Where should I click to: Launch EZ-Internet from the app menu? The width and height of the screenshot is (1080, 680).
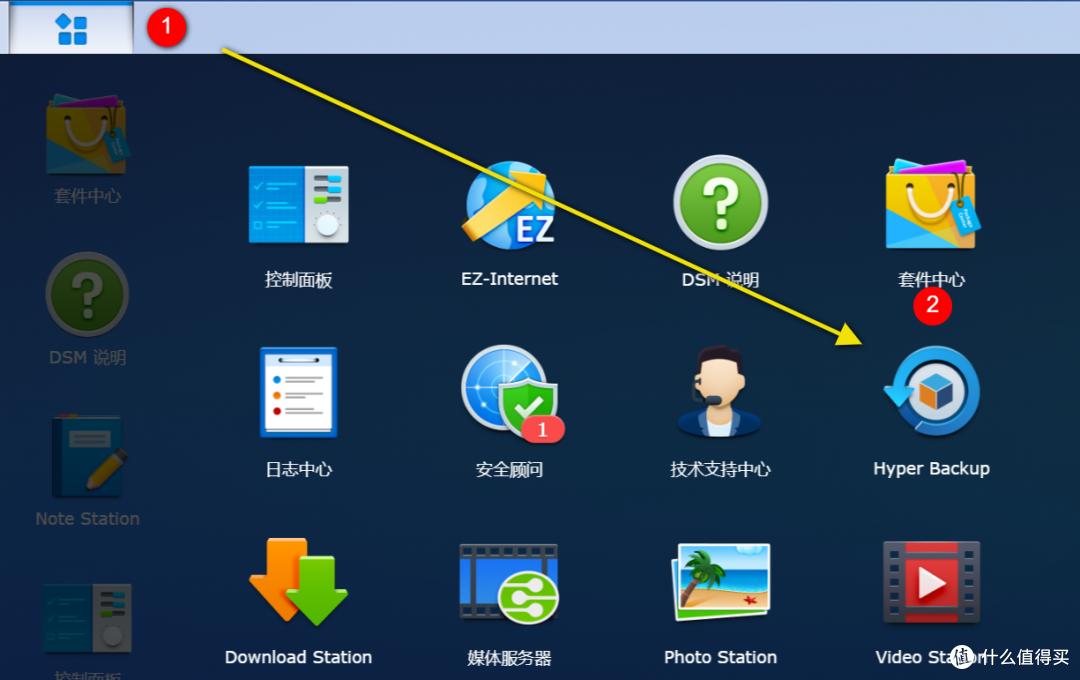pos(510,205)
